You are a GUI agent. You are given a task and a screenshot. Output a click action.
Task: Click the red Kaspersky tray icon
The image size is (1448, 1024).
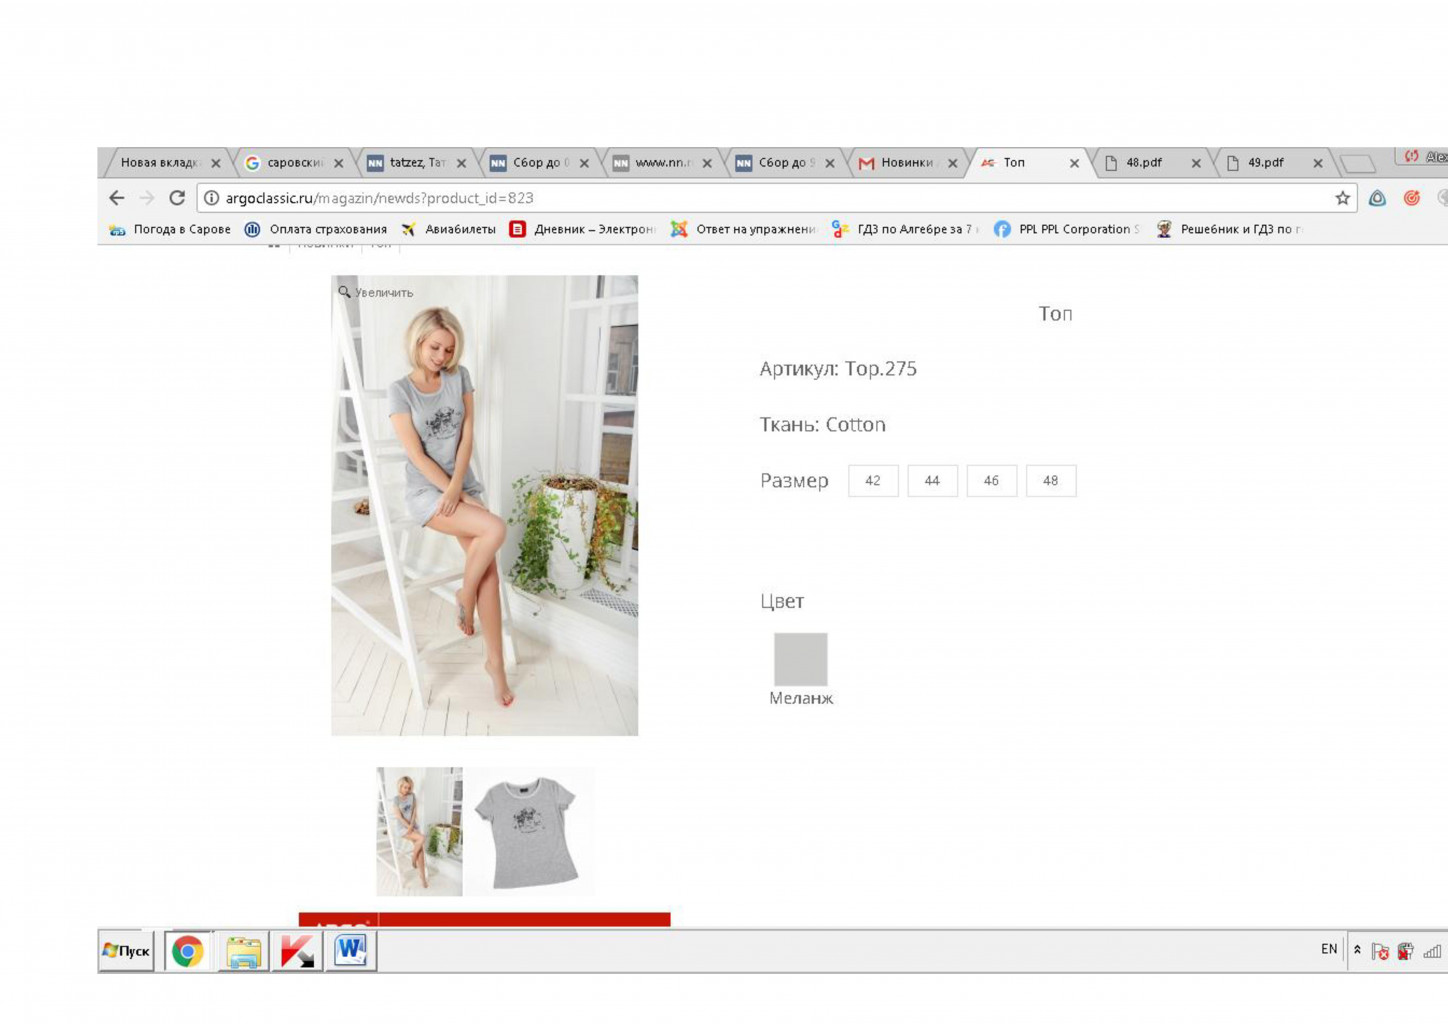click(1406, 951)
